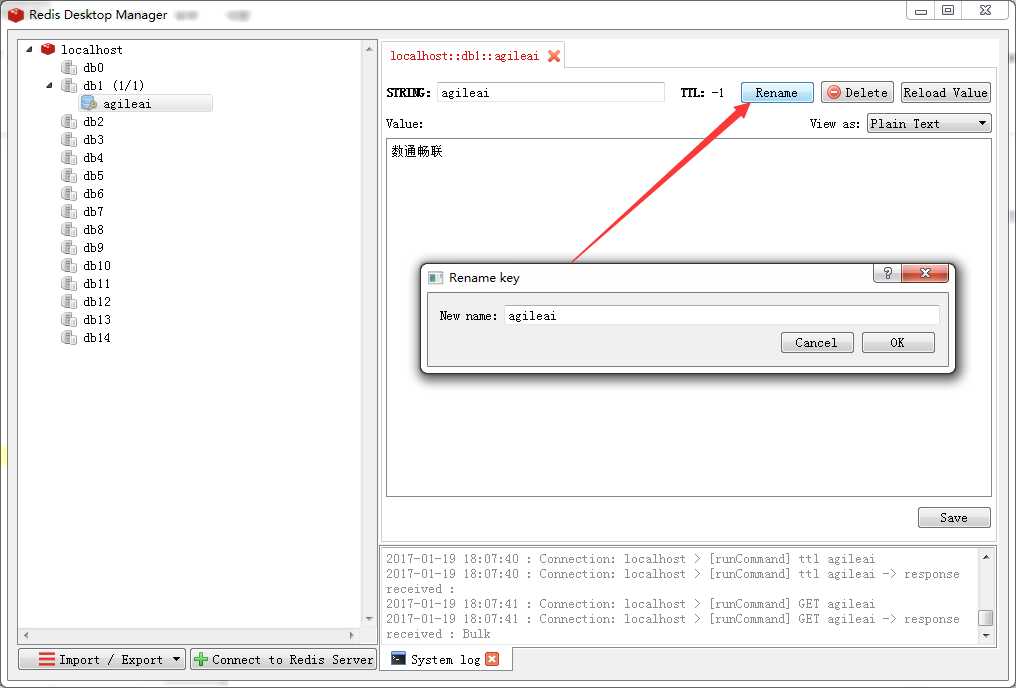This screenshot has width=1016, height=688.
Task: Click the system log scroll down arrow
Action: pyautogui.click(x=986, y=636)
